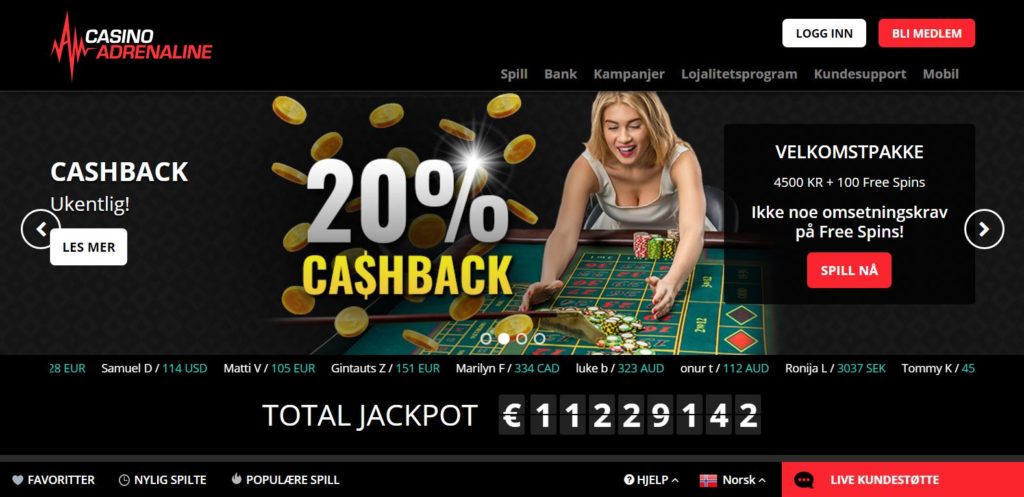
Task: Select the third carousel dot
Action: [521, 338]
